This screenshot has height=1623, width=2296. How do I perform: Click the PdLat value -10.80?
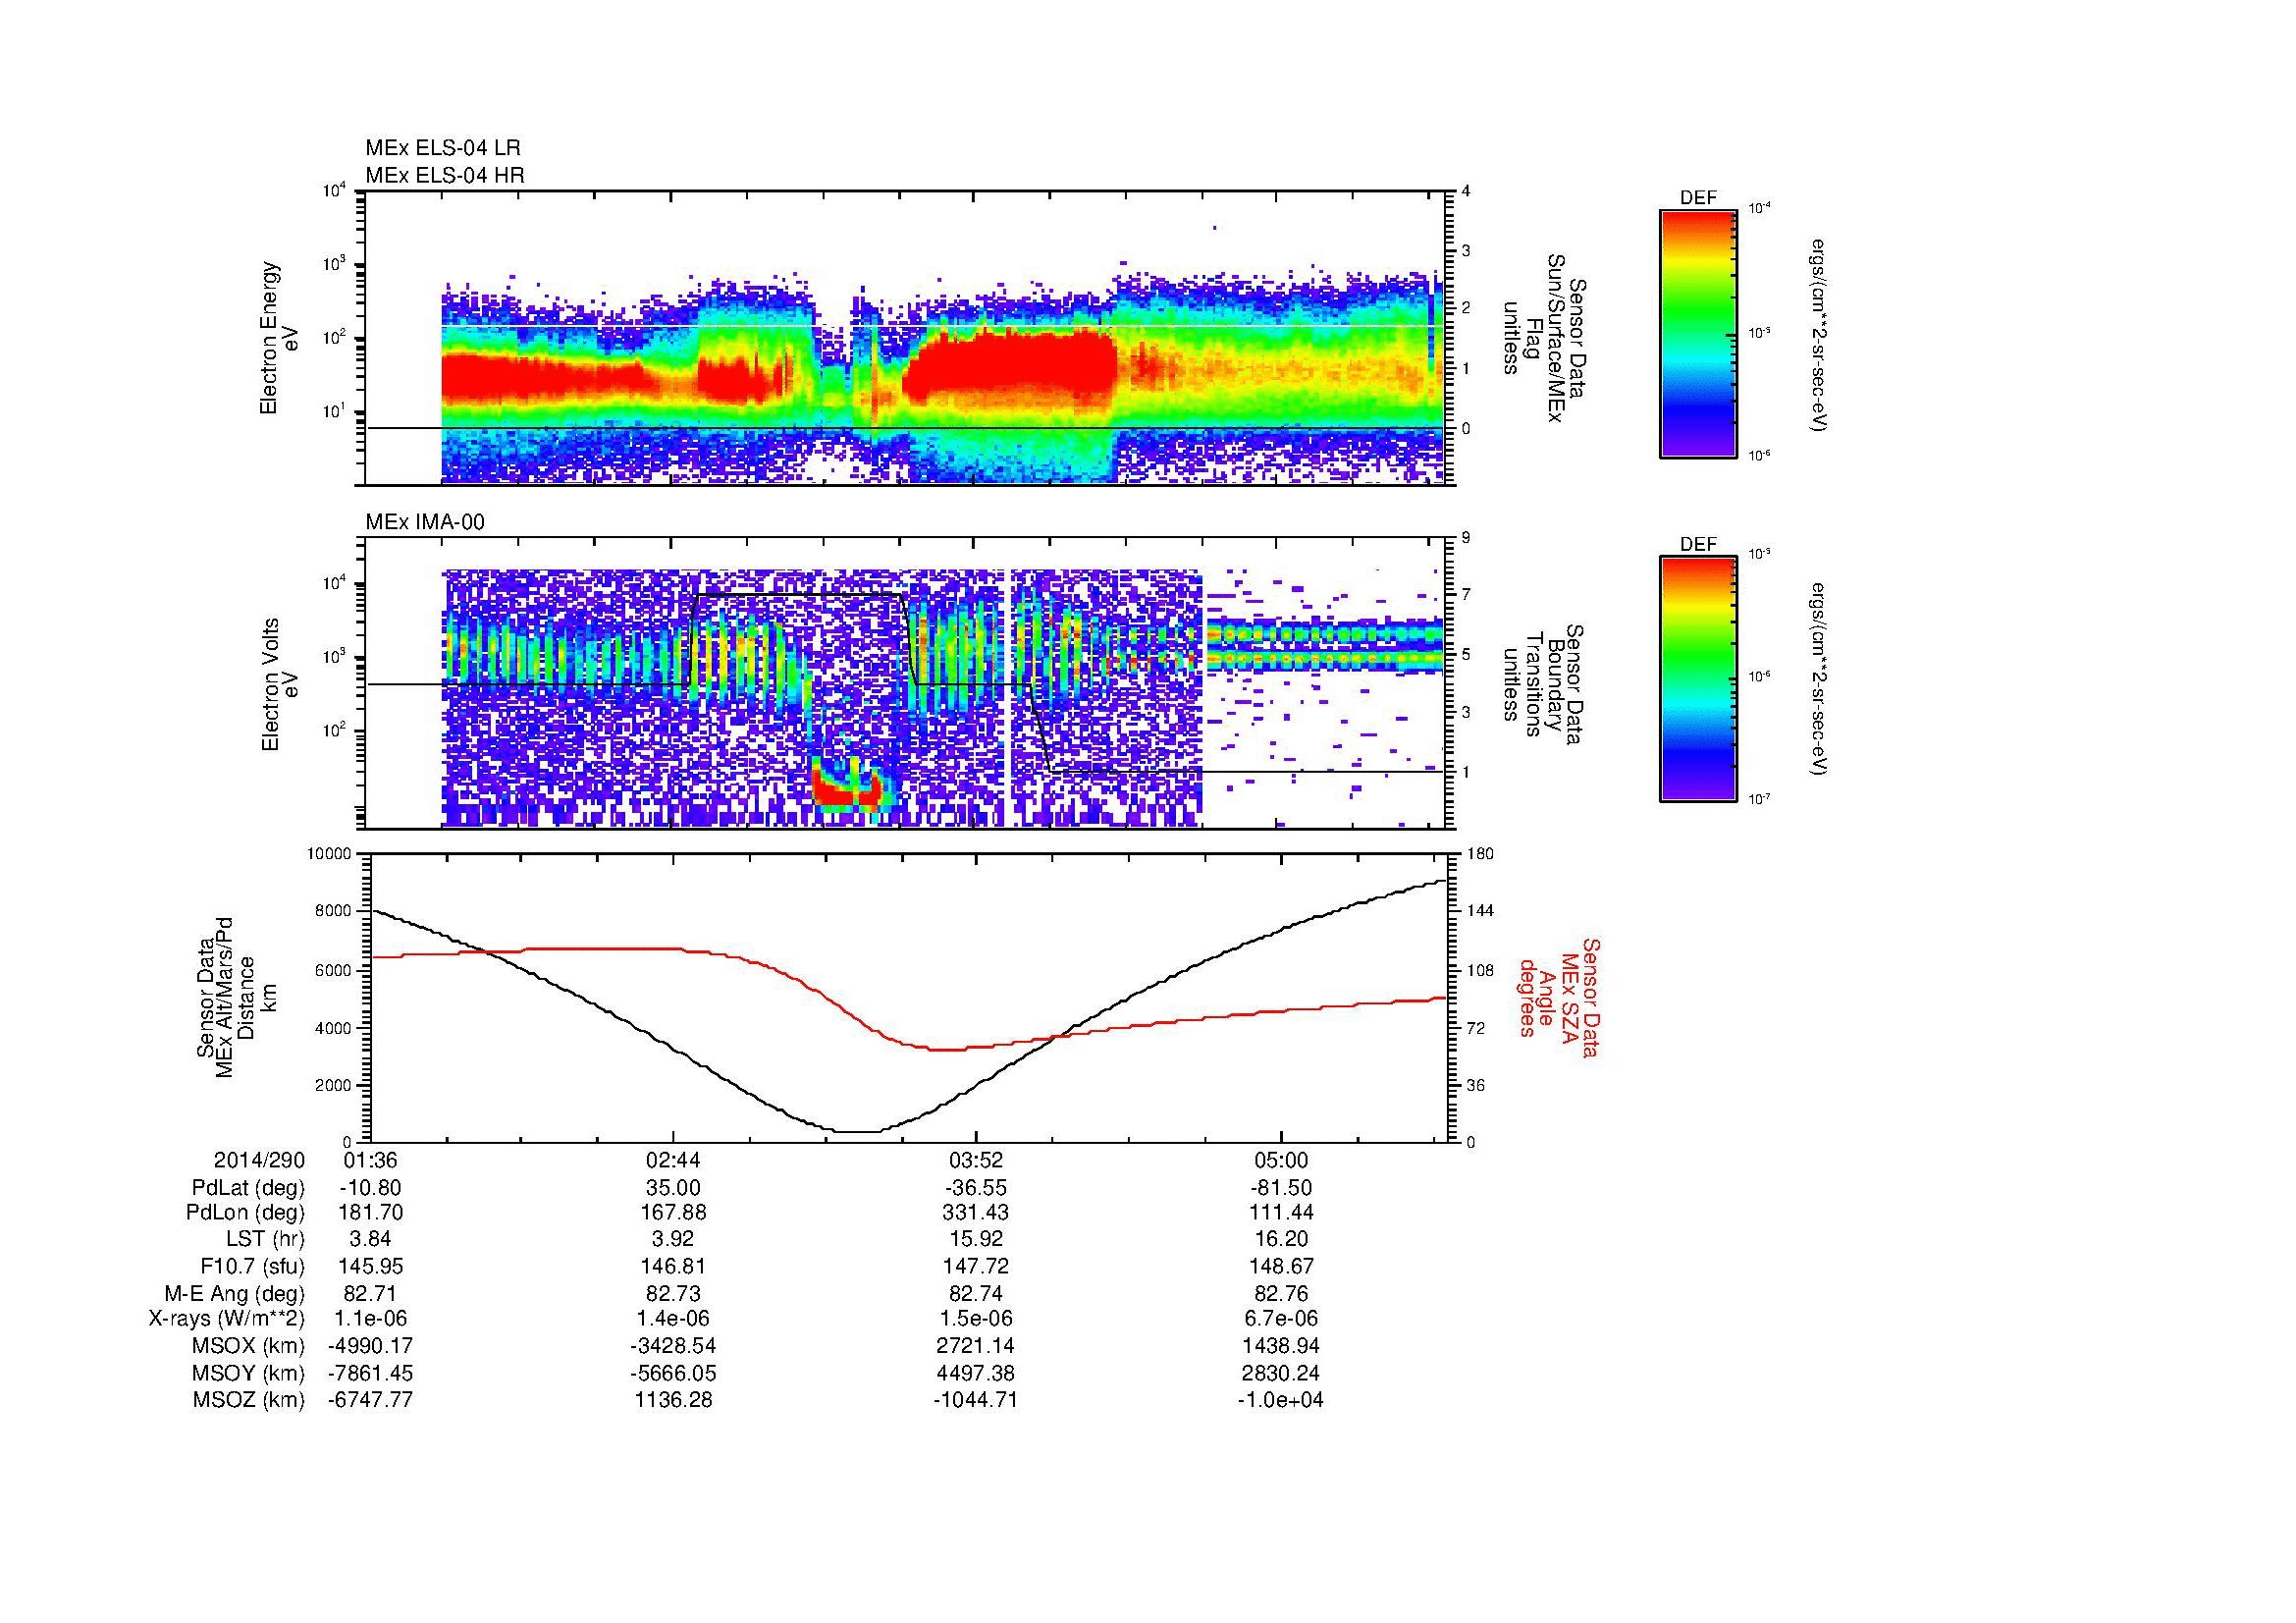[x=371, y=1188]
